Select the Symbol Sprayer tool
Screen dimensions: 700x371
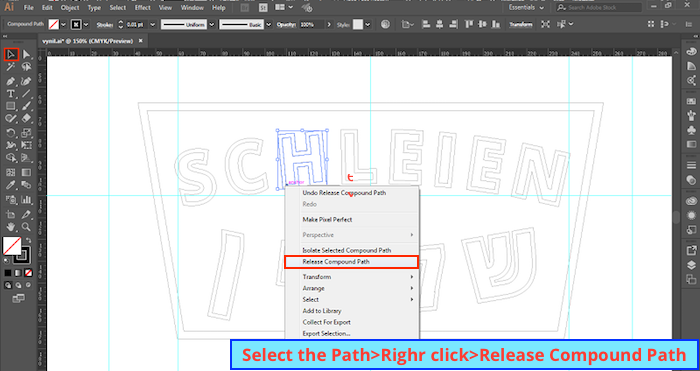11,200
